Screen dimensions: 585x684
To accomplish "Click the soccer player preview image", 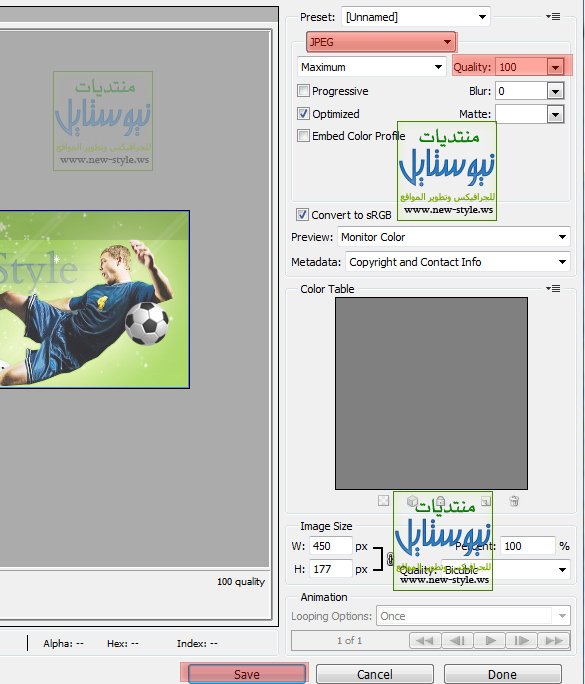I will coord(94,299).
